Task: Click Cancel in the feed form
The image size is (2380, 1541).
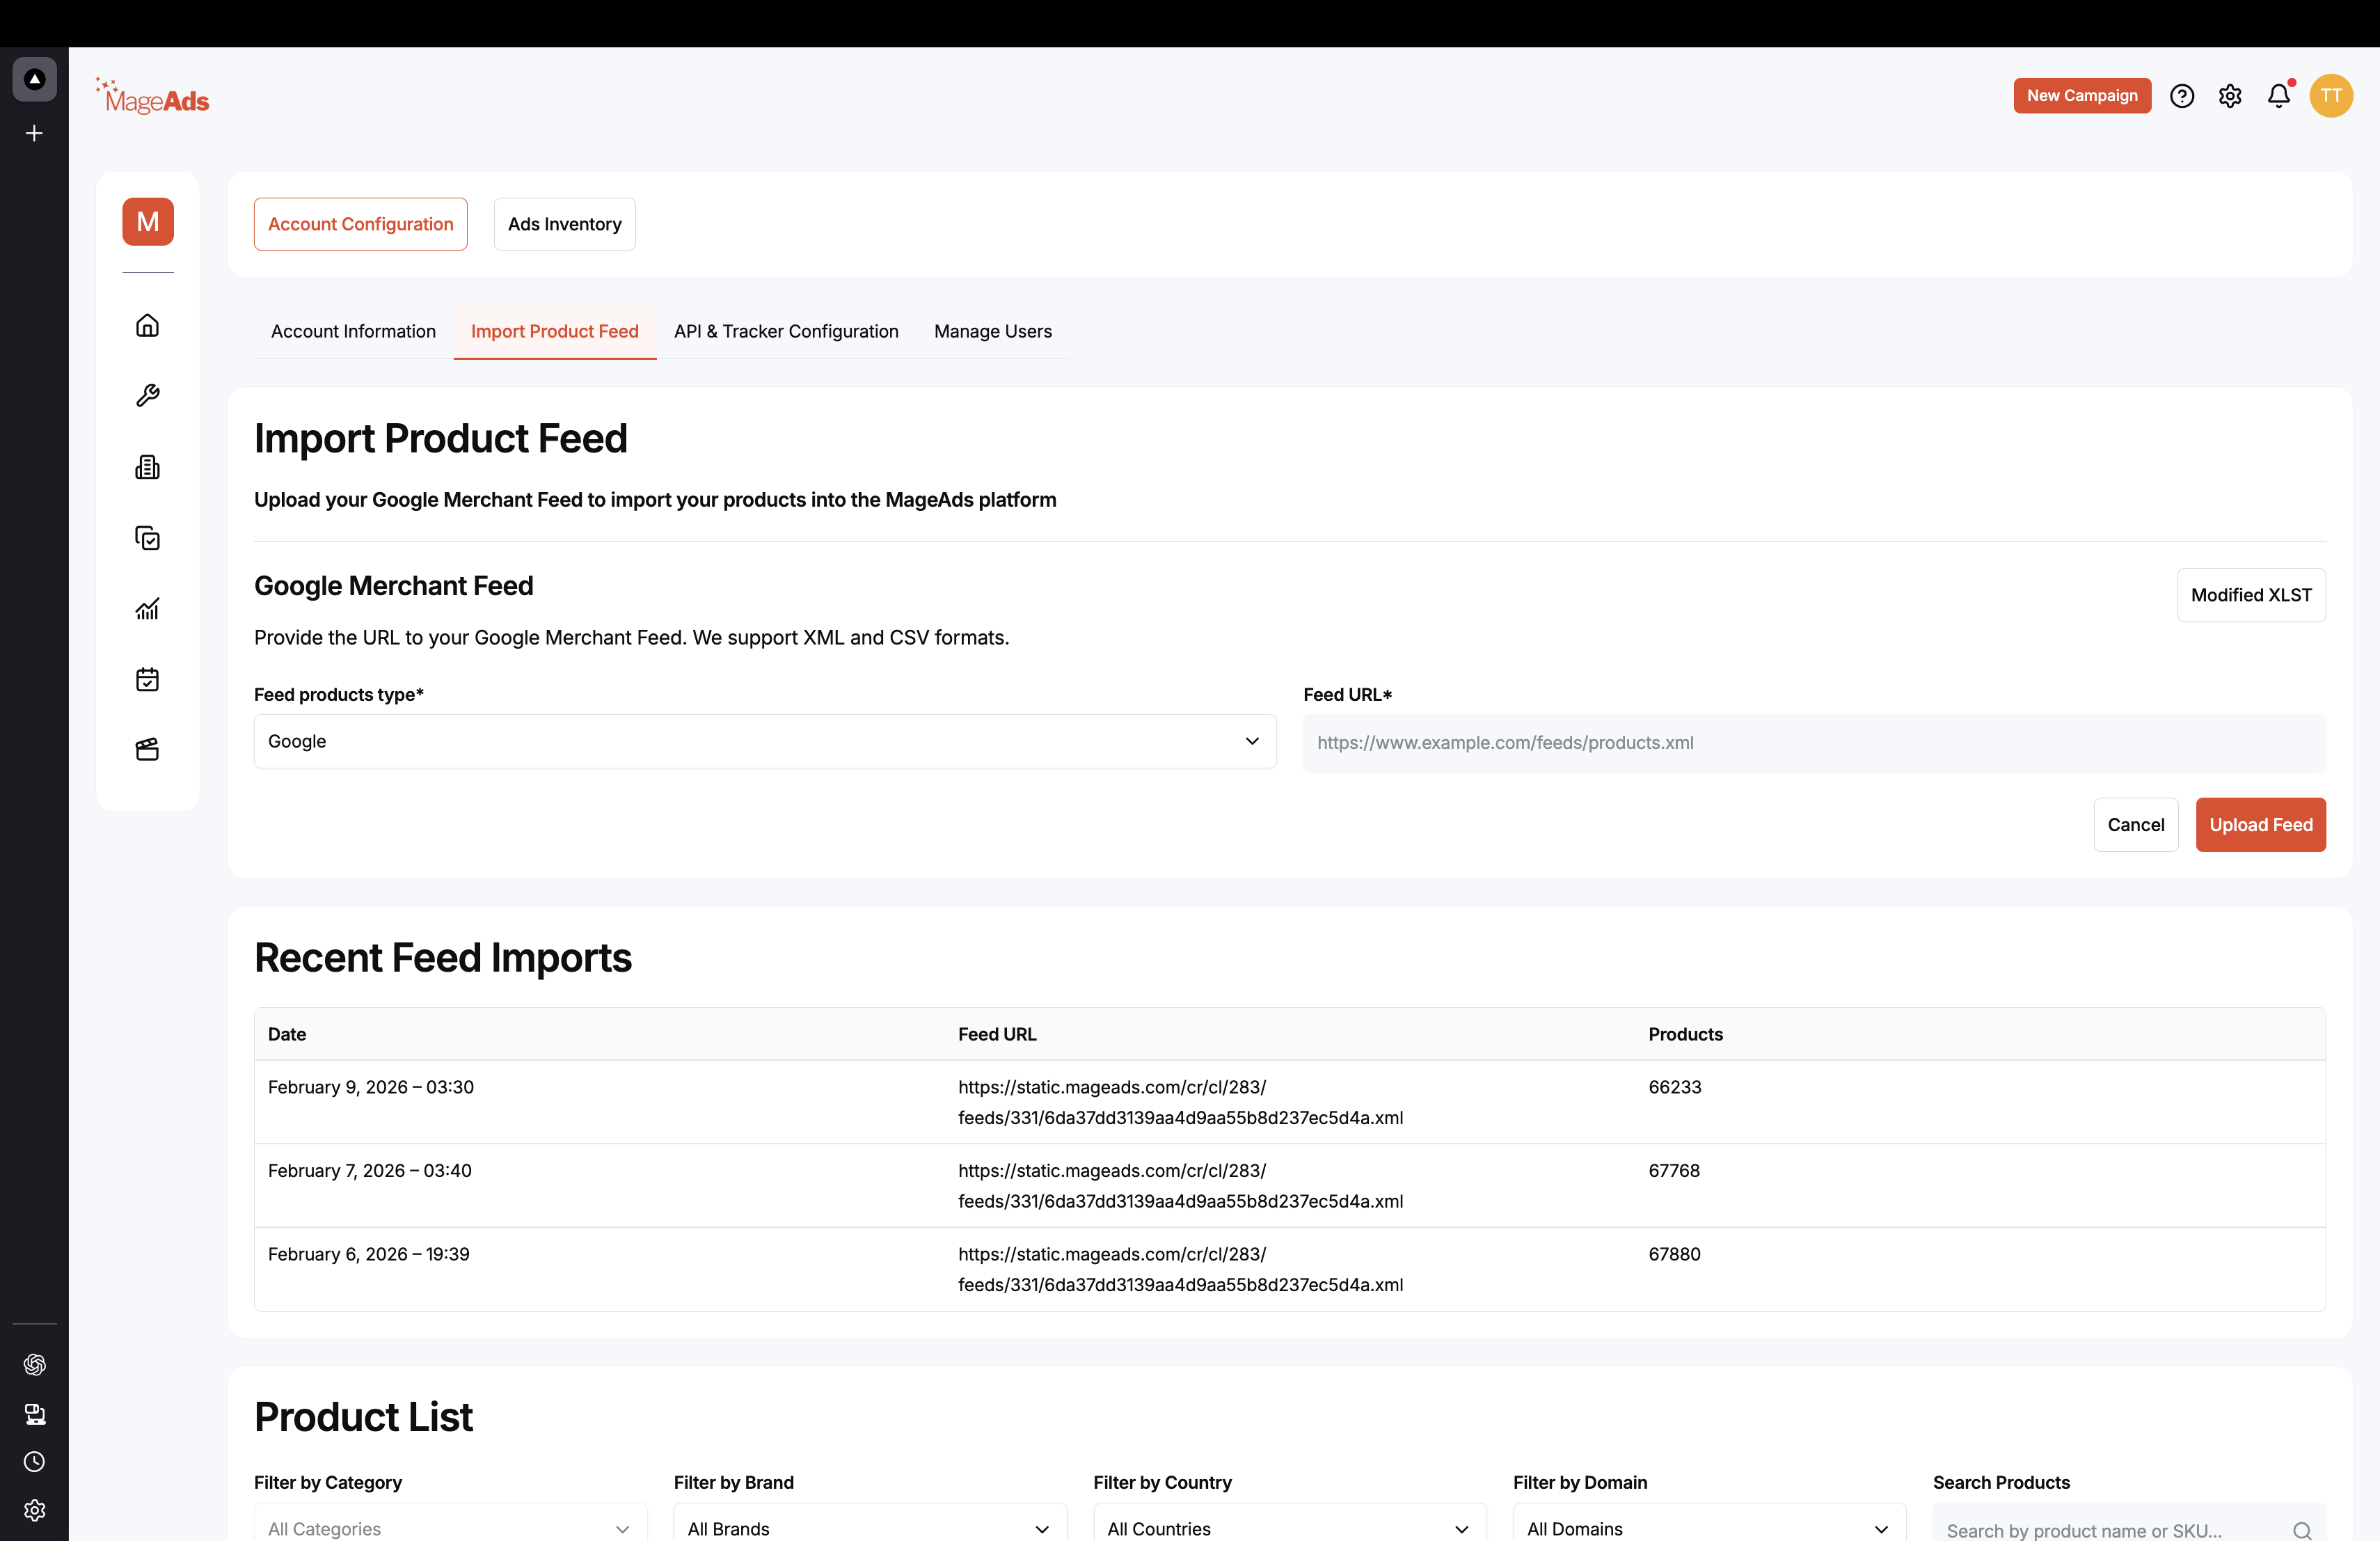Action: point(2135,825)
